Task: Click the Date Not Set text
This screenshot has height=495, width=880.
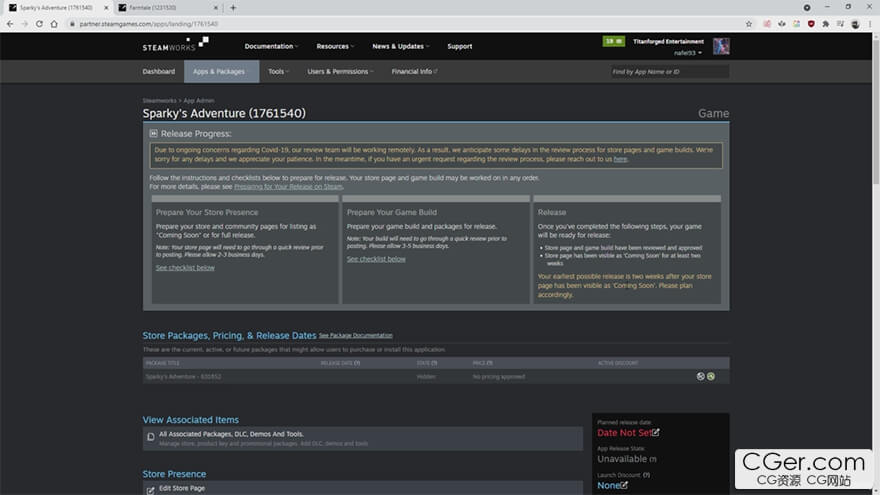Action: 624,433
